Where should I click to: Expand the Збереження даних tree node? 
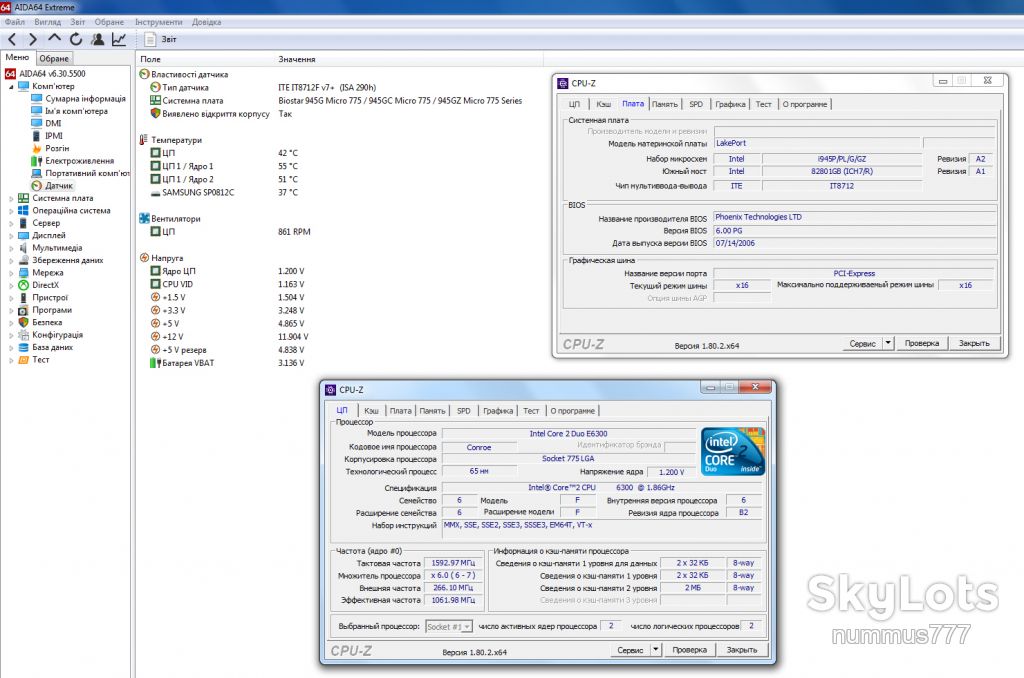pyautogui.click(x=11, y=261)
